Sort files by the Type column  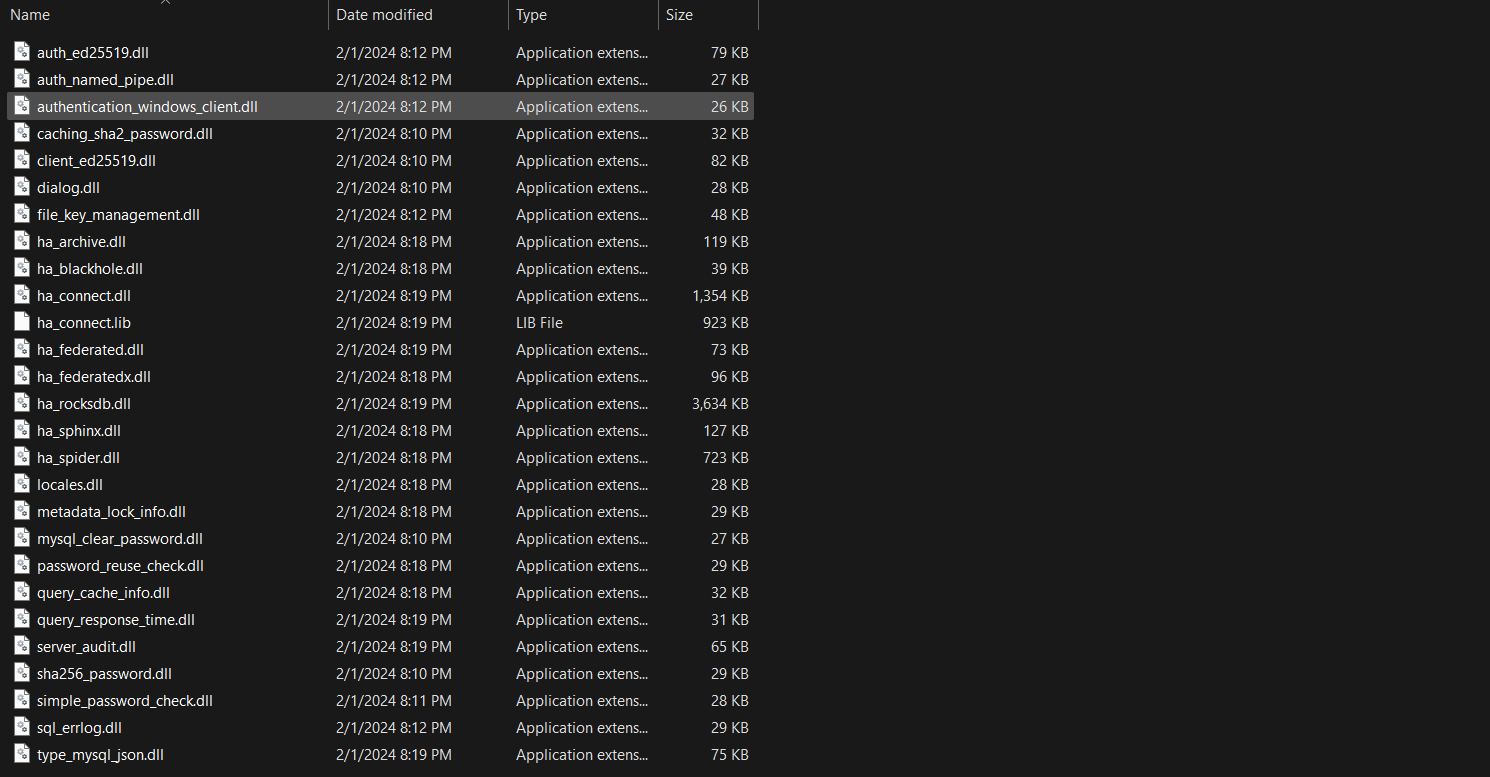pyautogui.click(x=531, y=15)
